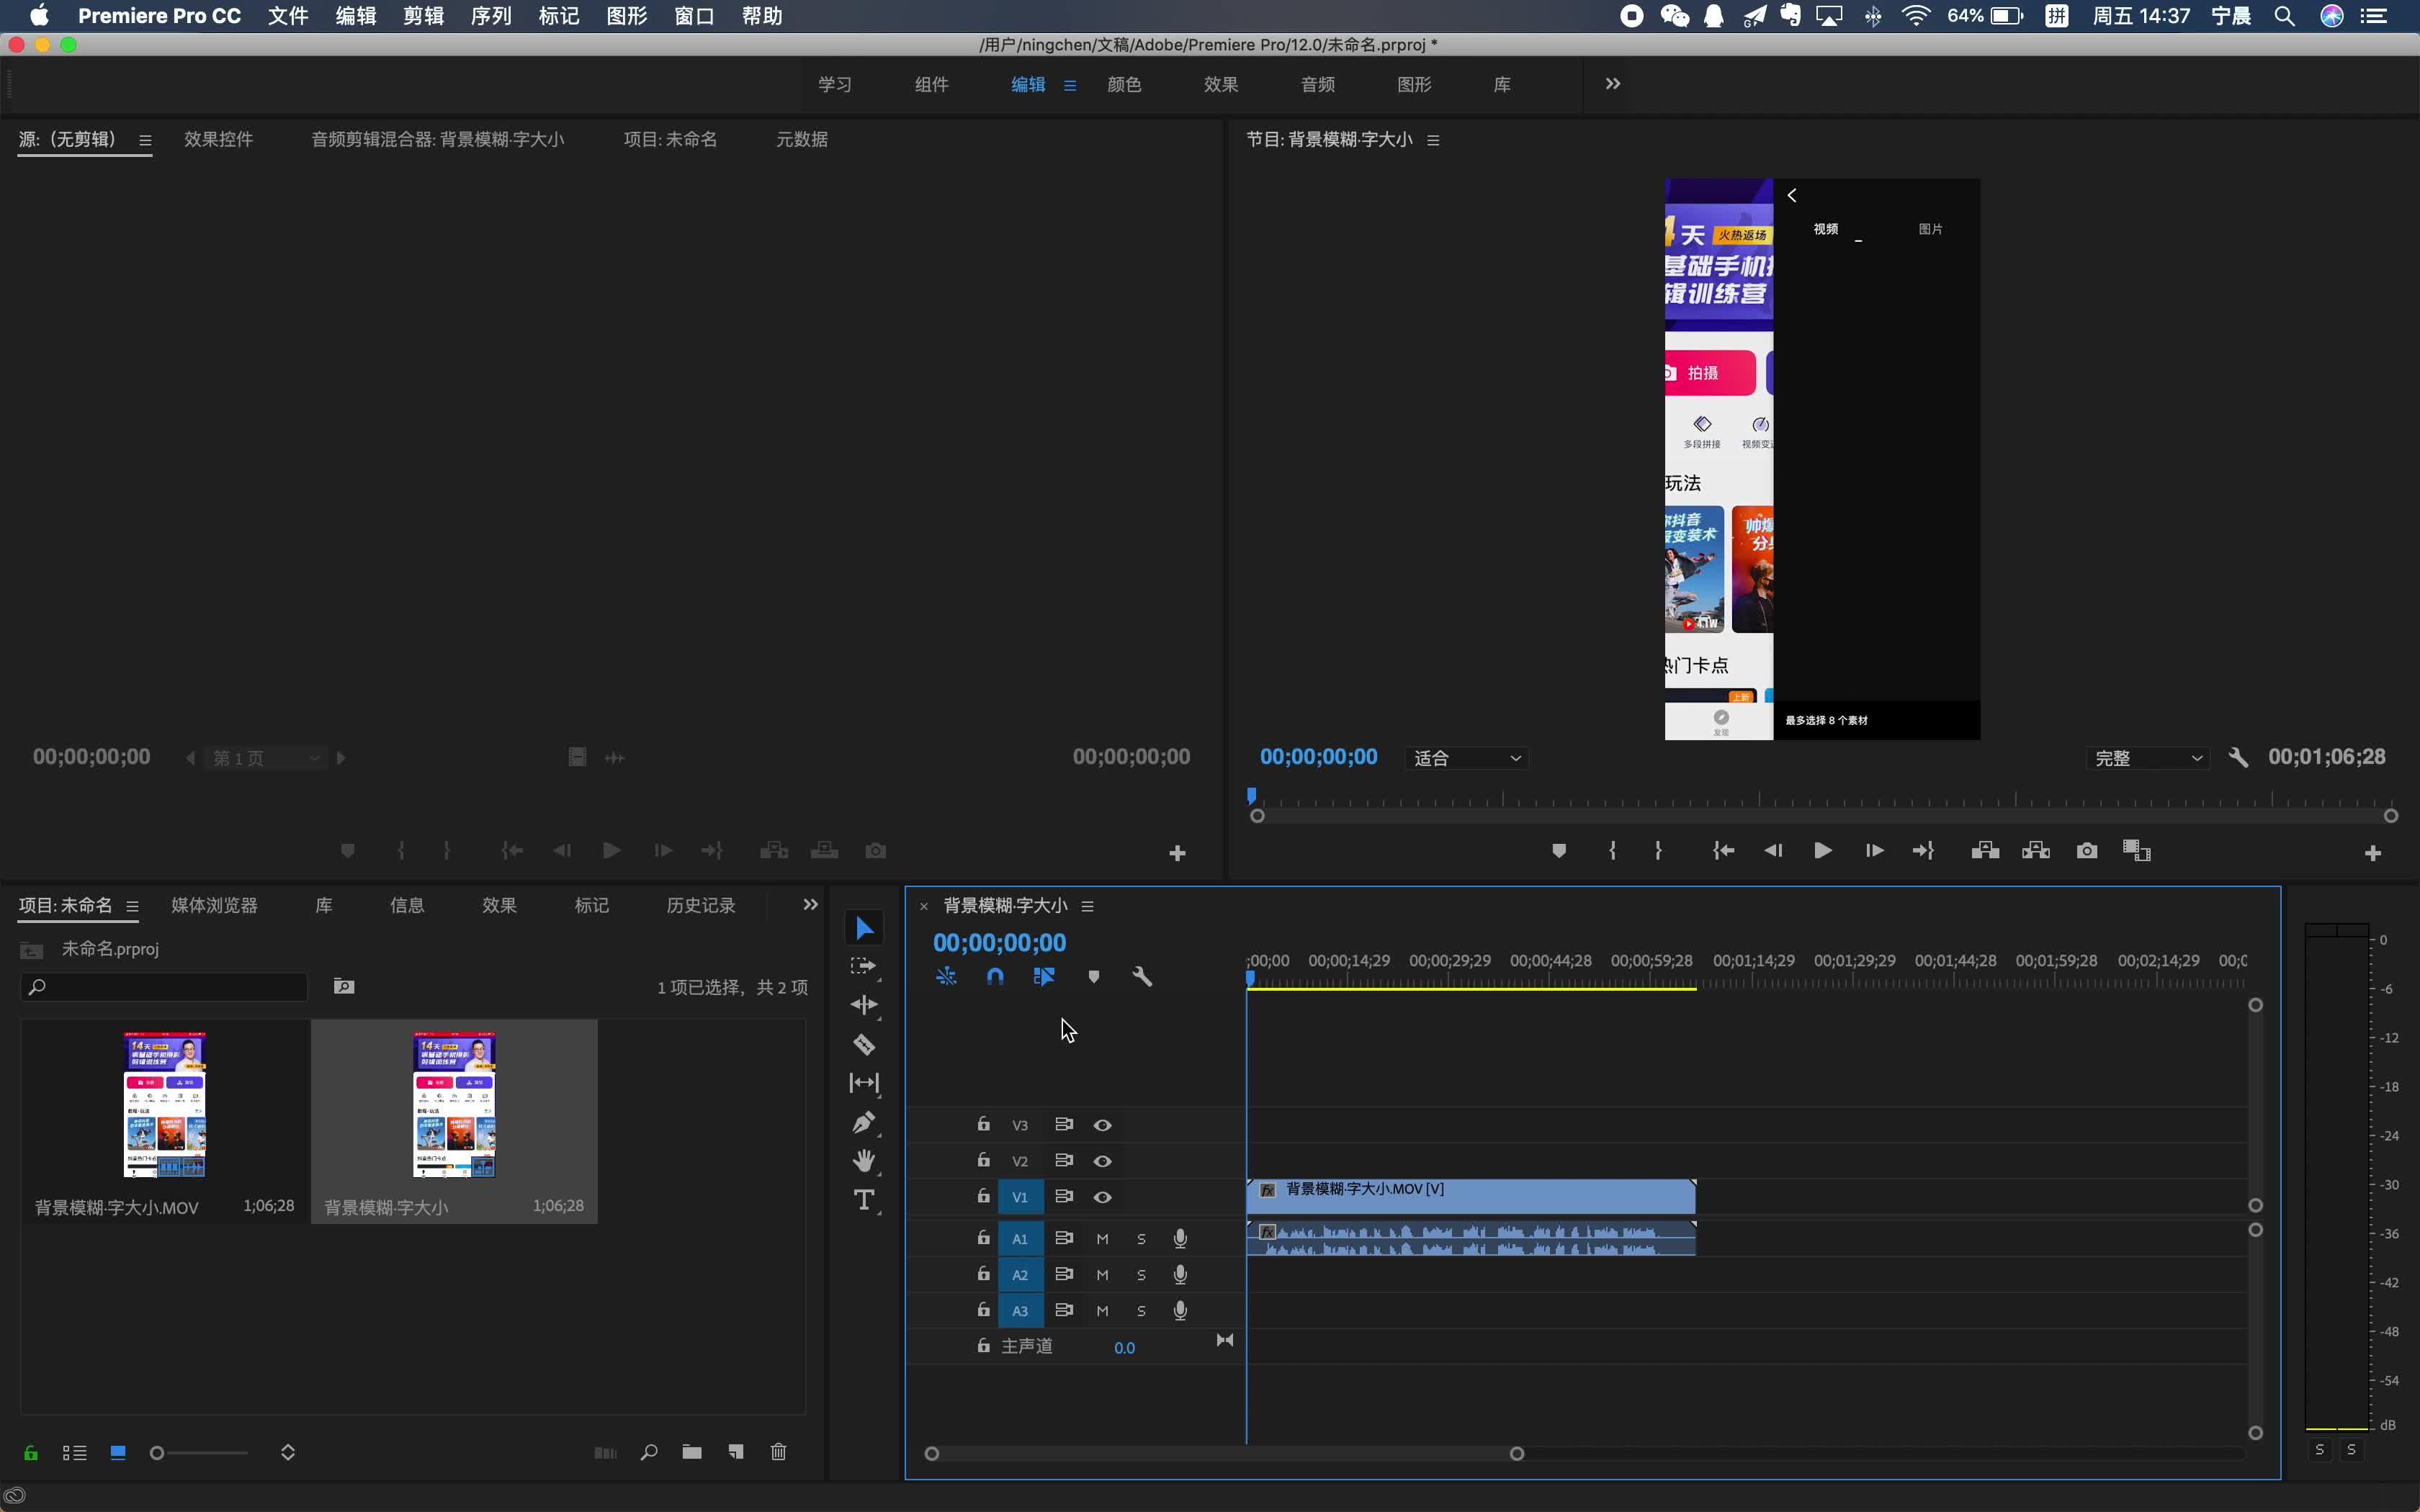Expand workspace overflow chevrons
Viewport: 2420px width, 1512px height.
pyautogui.click(x=1612, y=84)
